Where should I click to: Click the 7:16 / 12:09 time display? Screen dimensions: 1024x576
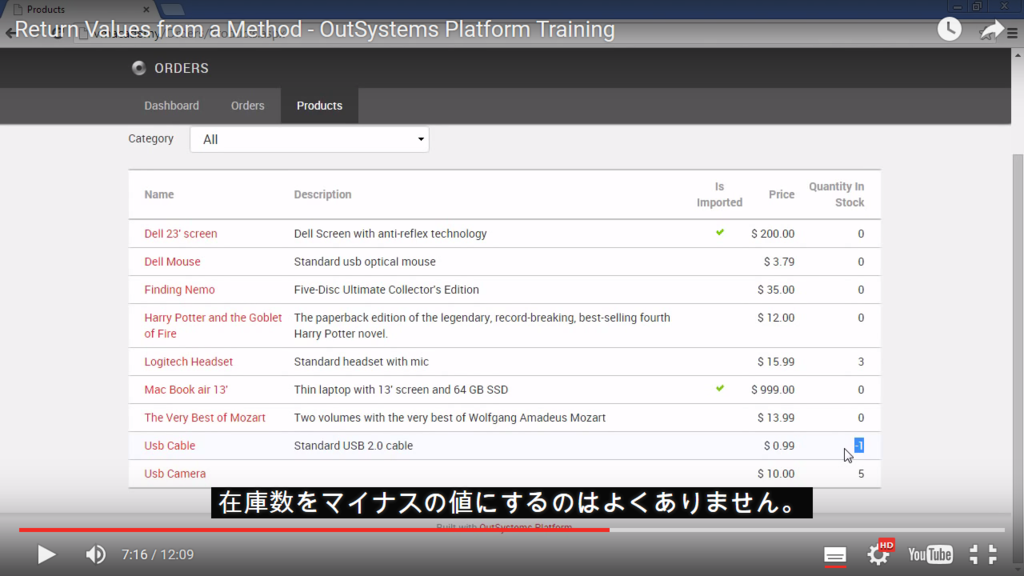[157, 554]
